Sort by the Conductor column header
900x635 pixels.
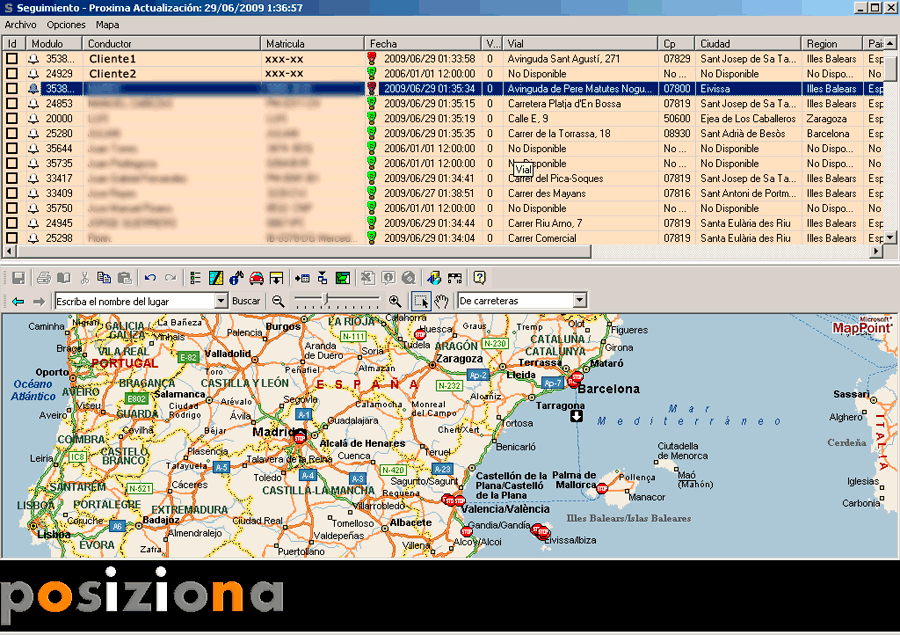point(172,44)
